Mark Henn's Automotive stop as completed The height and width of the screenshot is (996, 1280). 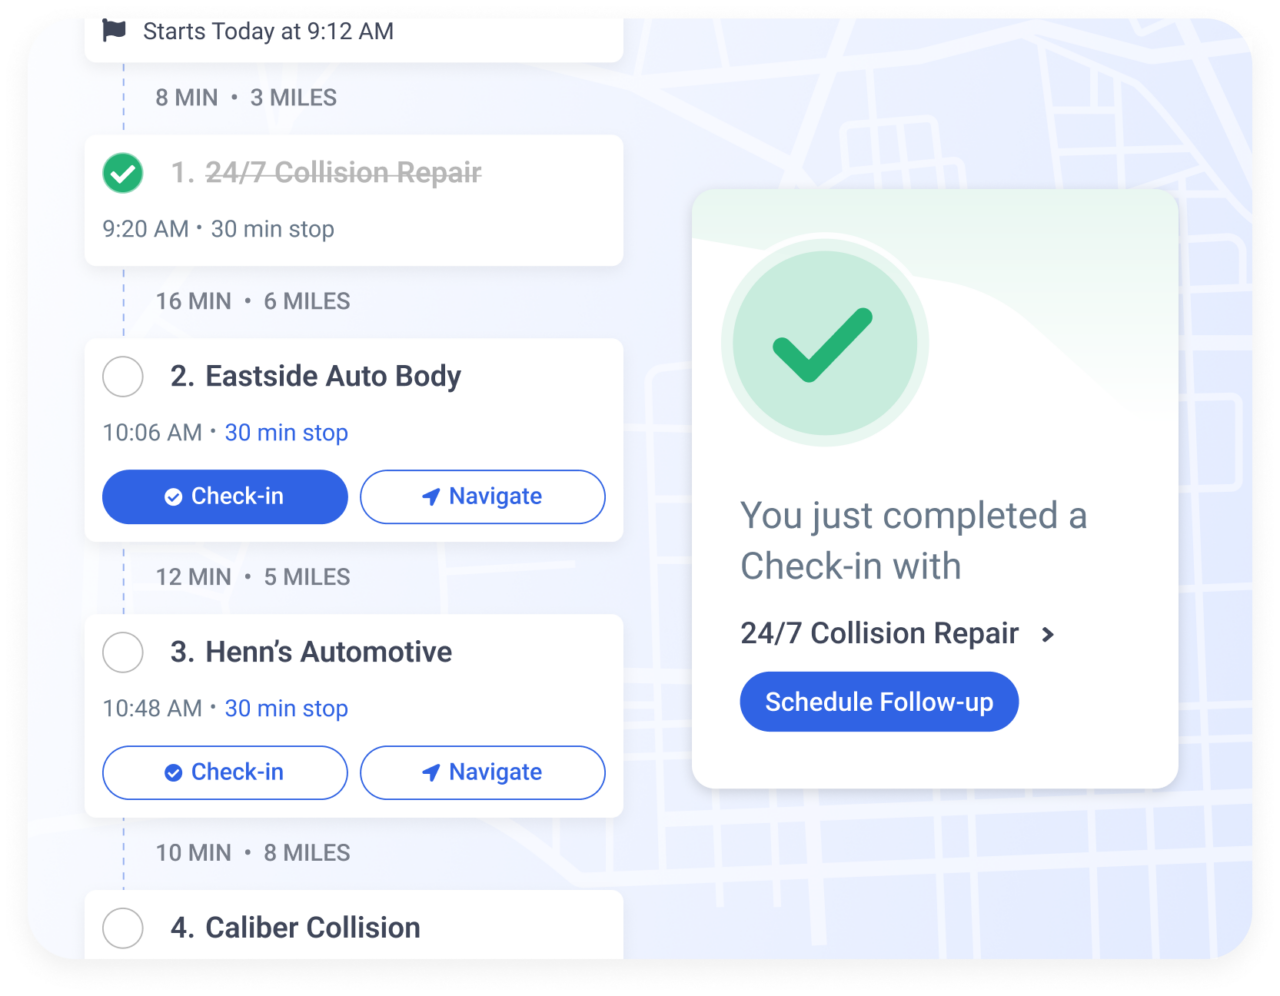pyautogui.click(x=122, y=652)
